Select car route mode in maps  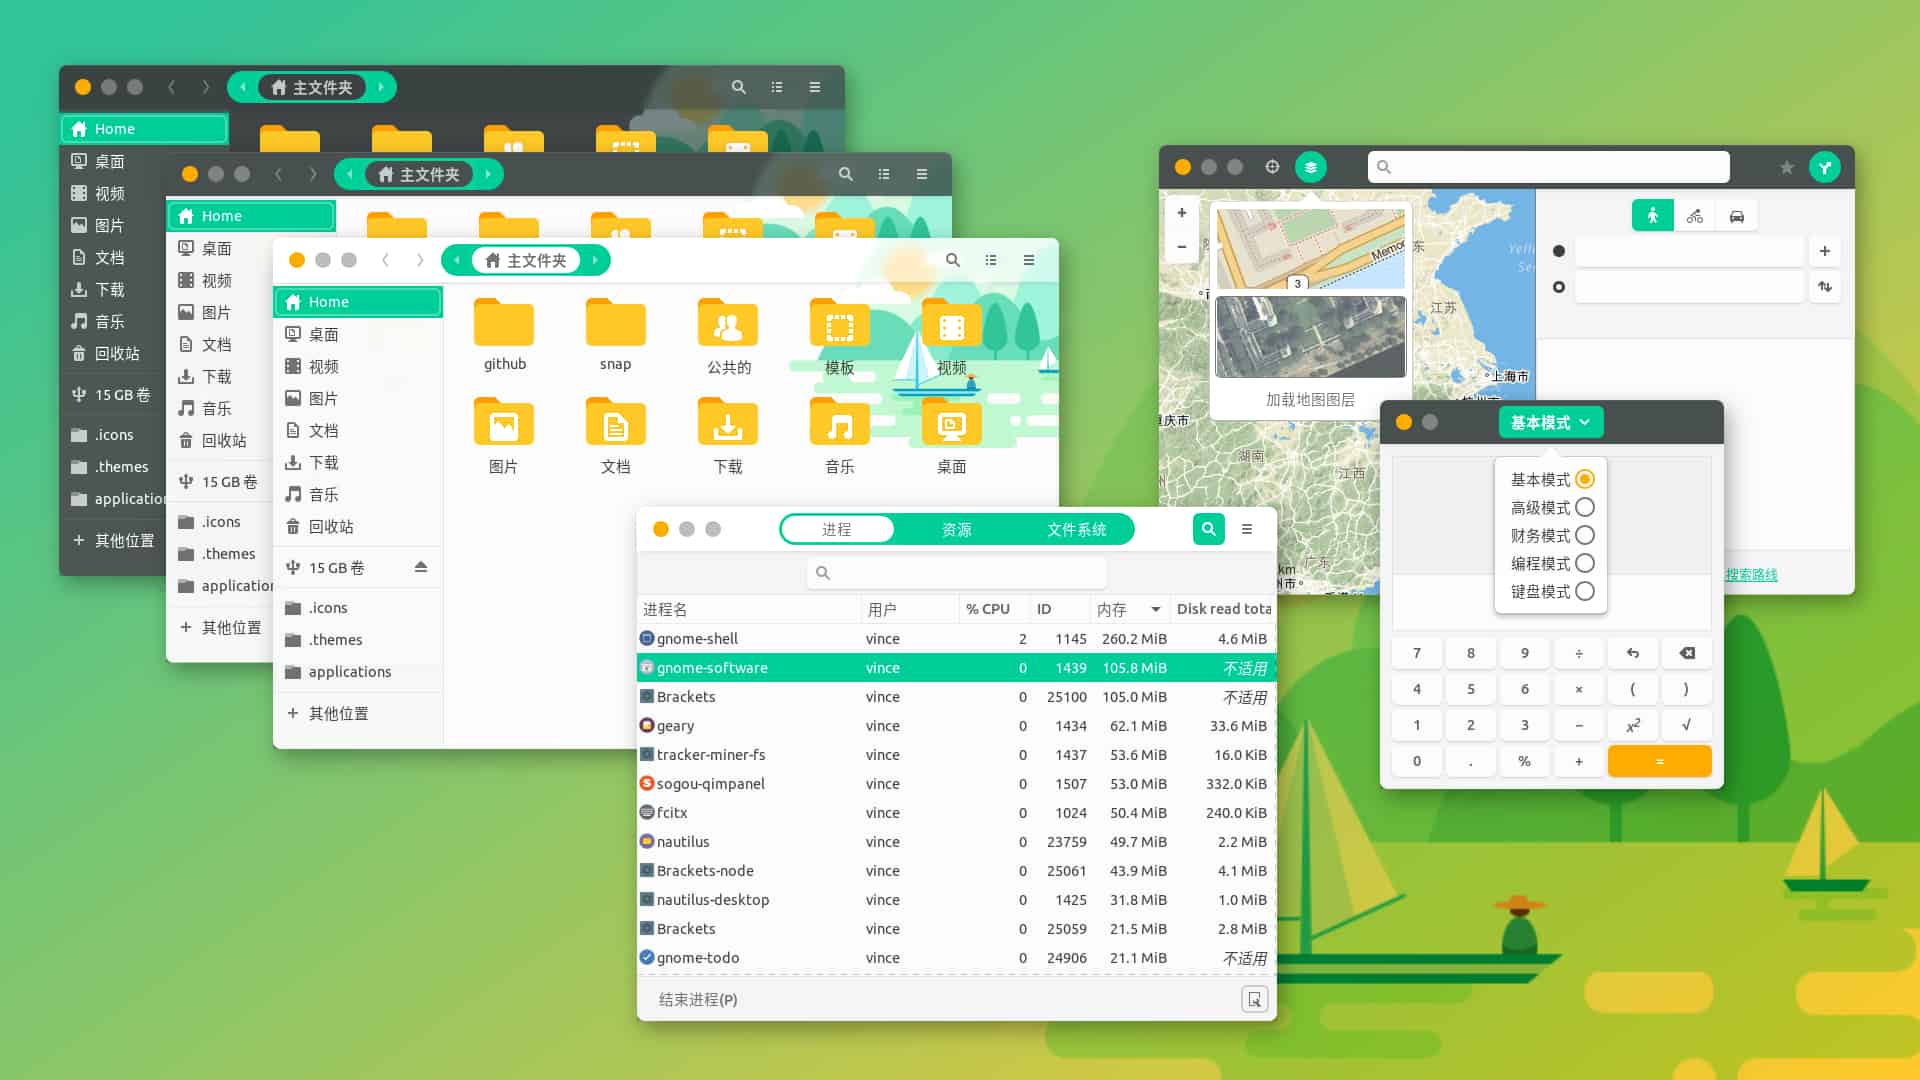click(x=1737, y=215)
